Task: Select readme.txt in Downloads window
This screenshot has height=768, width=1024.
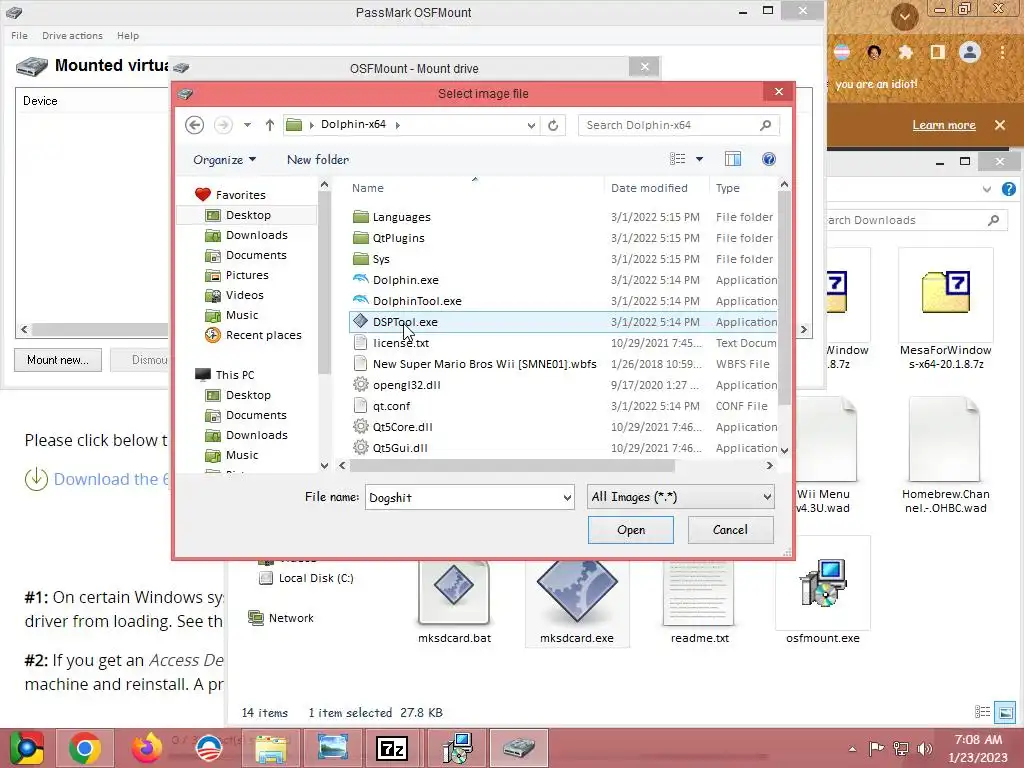Action: pos(699,601)
